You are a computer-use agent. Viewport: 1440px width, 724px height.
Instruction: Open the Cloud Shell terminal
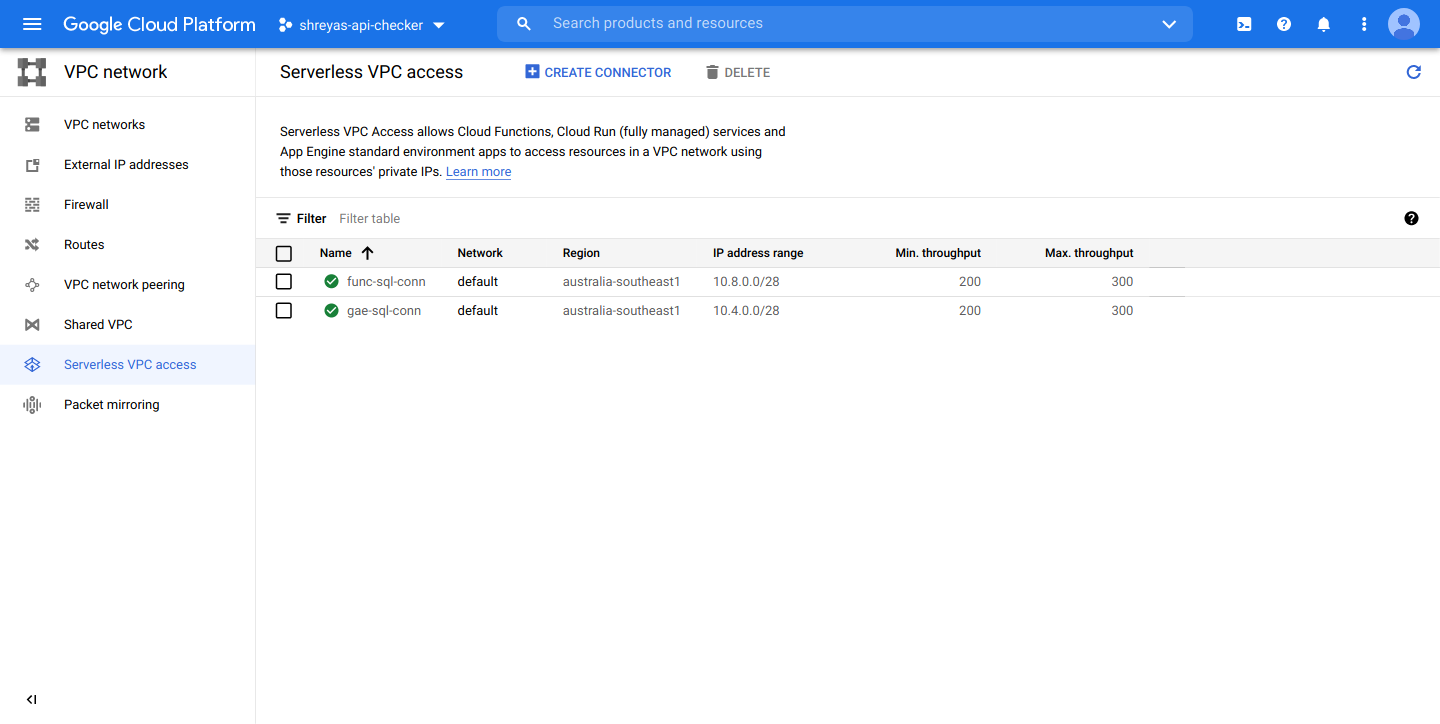[x=1243, y=23]
